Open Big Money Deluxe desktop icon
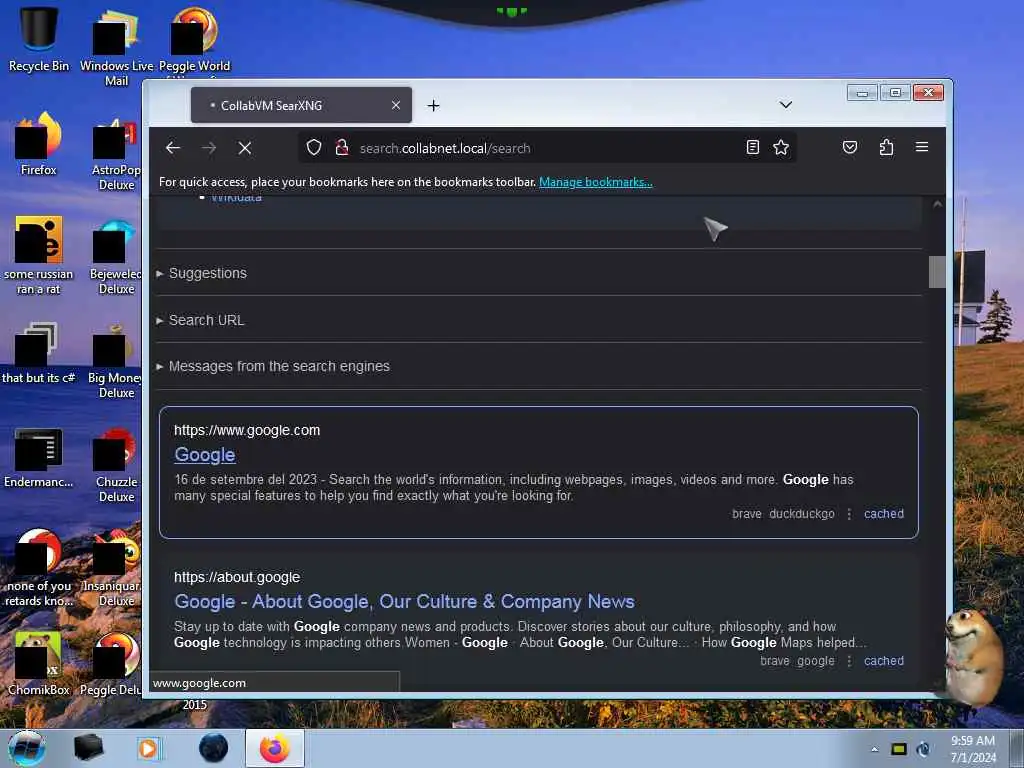1024x768 pixels. point(116,359)
